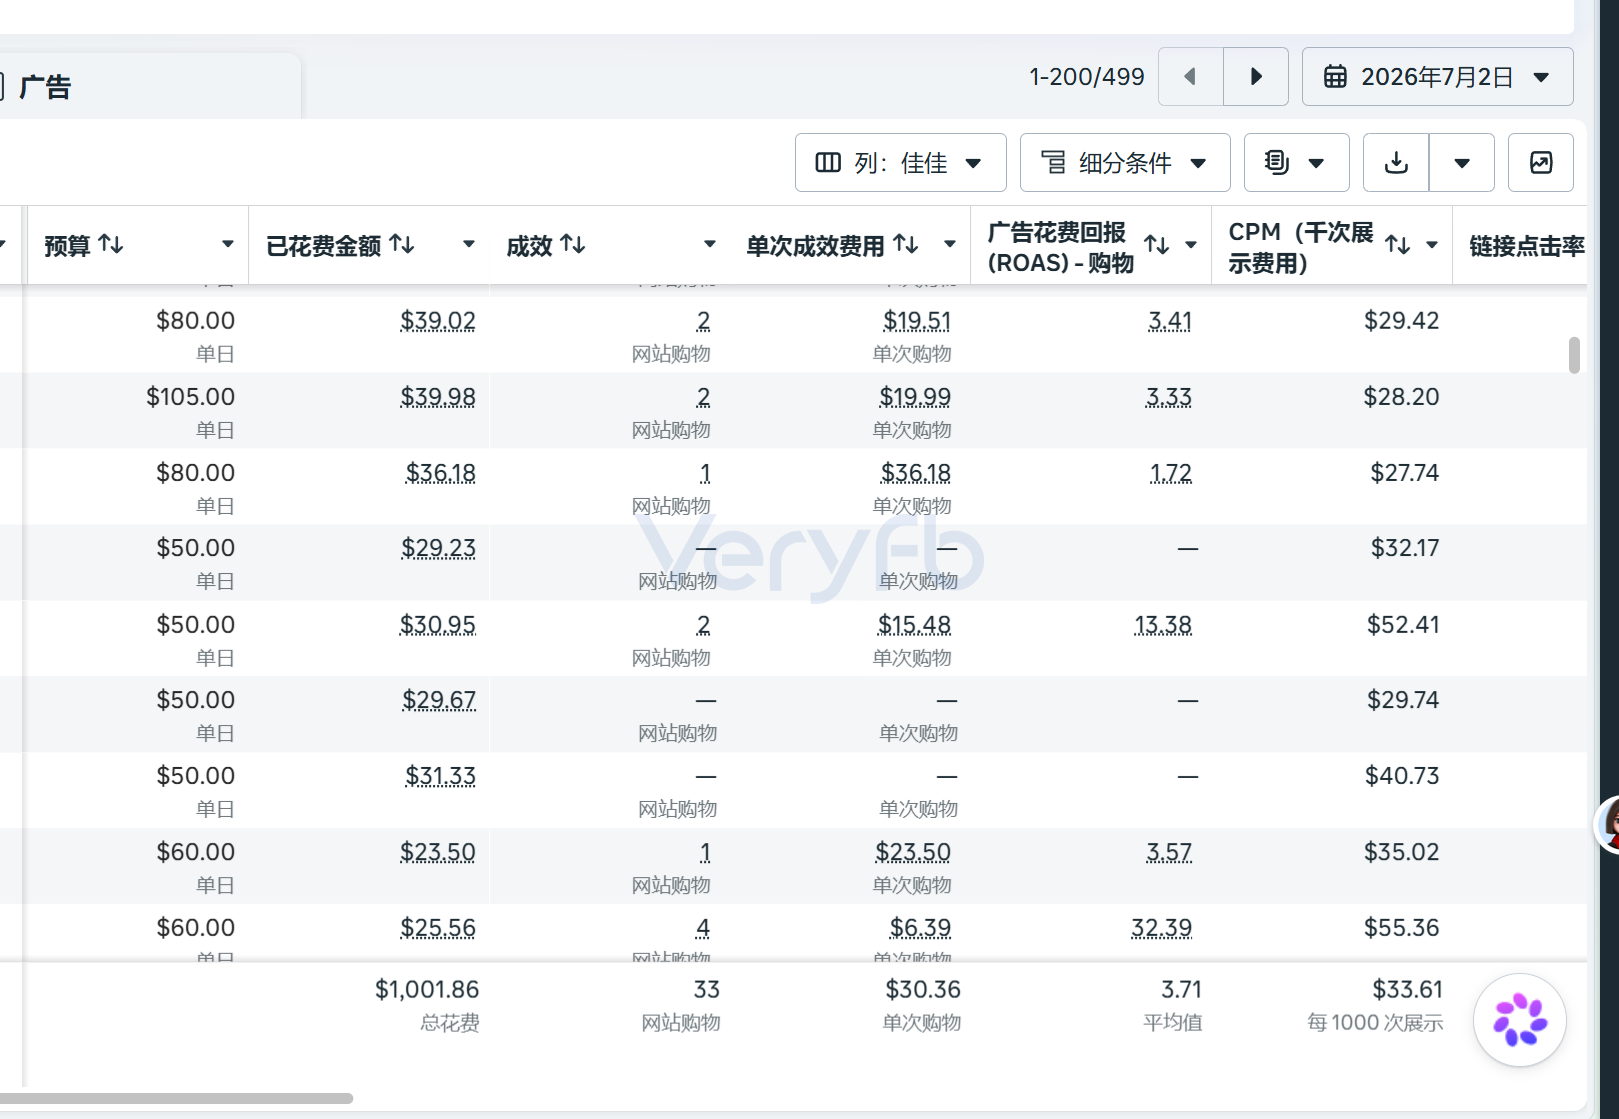Click the horizontal scrollbar thumb at bottom
1619x1119 pixels.
(176, 1098)
